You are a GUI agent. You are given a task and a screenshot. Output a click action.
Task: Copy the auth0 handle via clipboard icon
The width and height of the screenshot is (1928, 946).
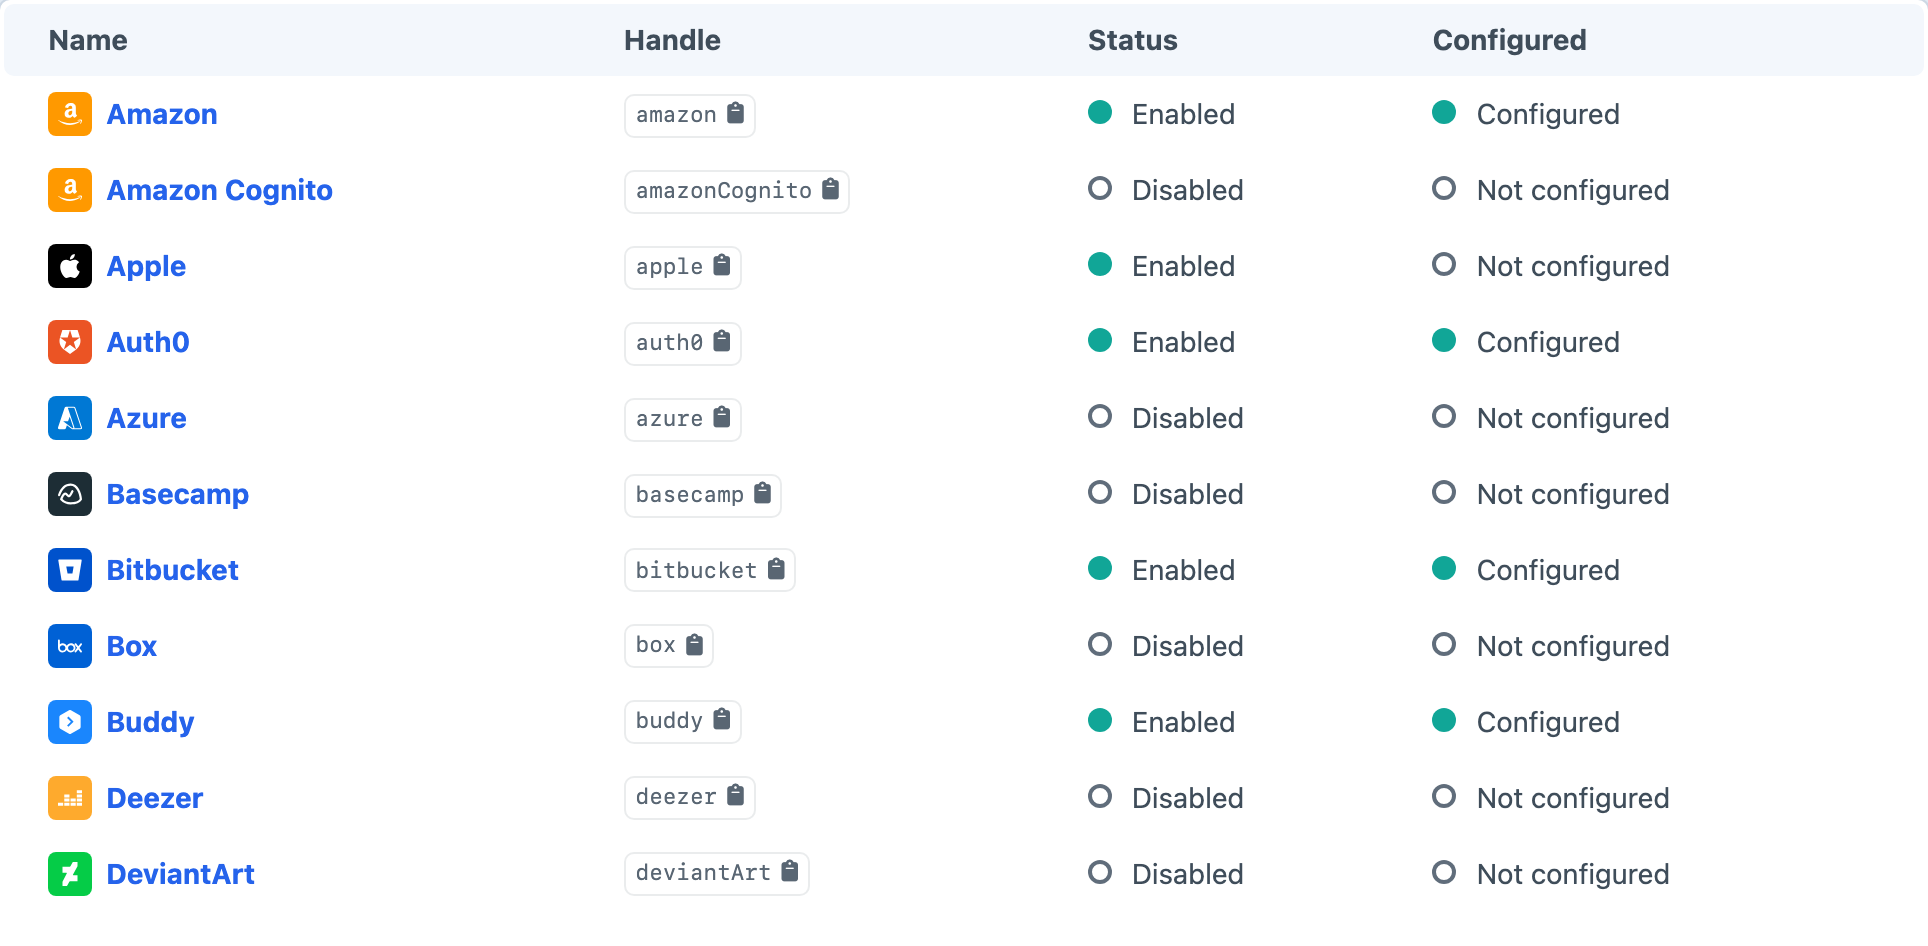(722, 341)
